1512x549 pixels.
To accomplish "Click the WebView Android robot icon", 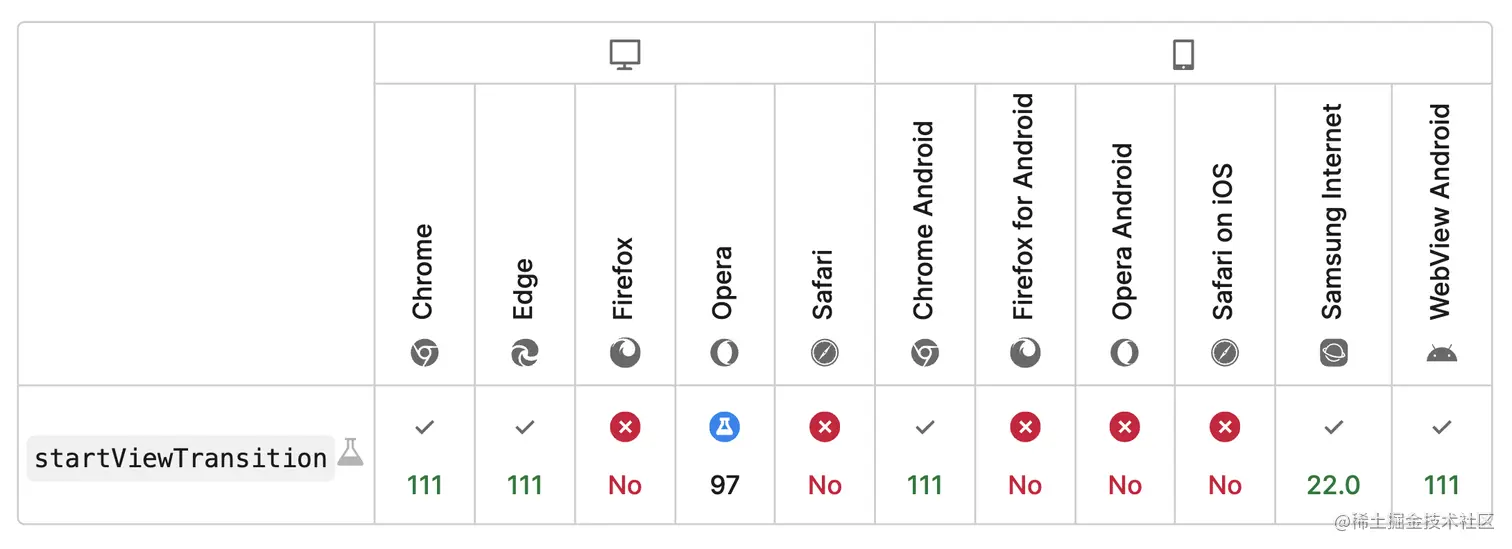I will pos(1441,353).
